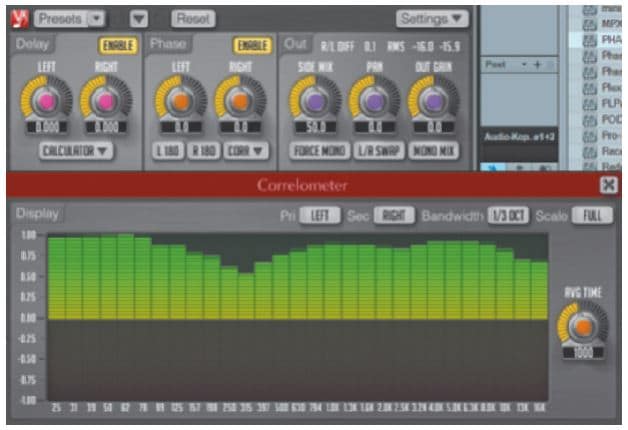This screenshot has height=430, width=628.
Task: Click the 1.0K frequency band bar
Action: [x=332, y=282]
